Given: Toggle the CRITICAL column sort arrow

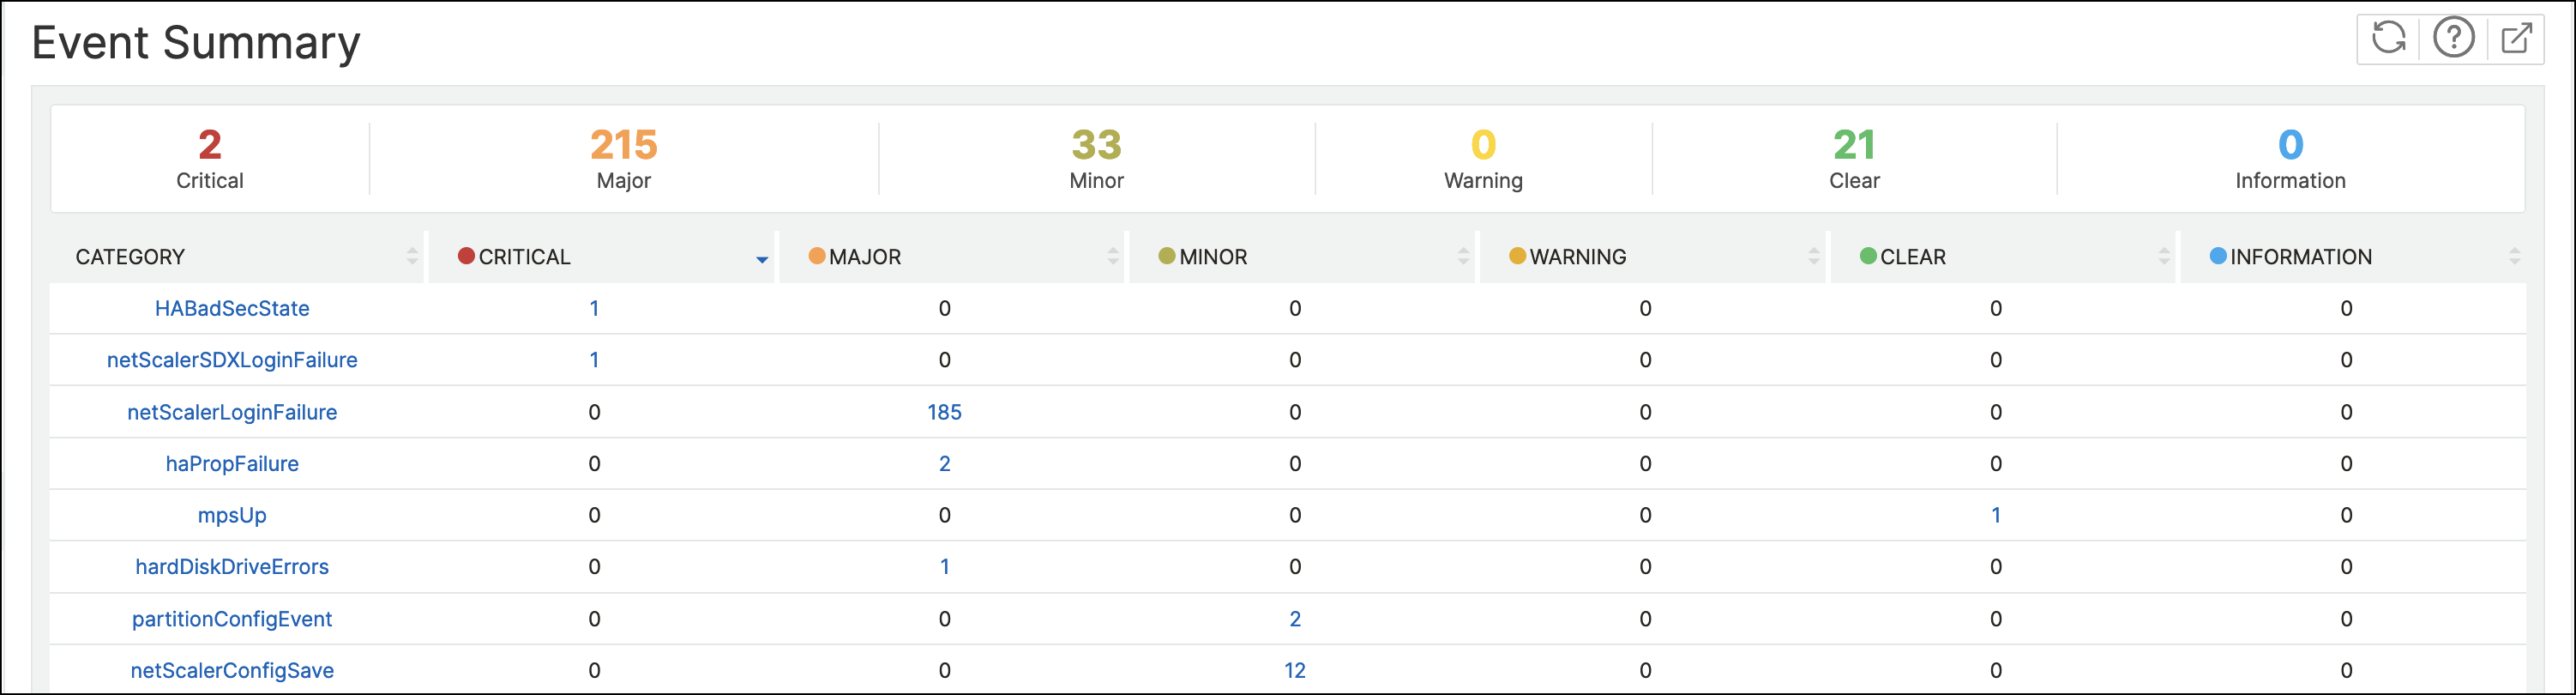Looking at the screenshot, I should (x=762, y=260).
